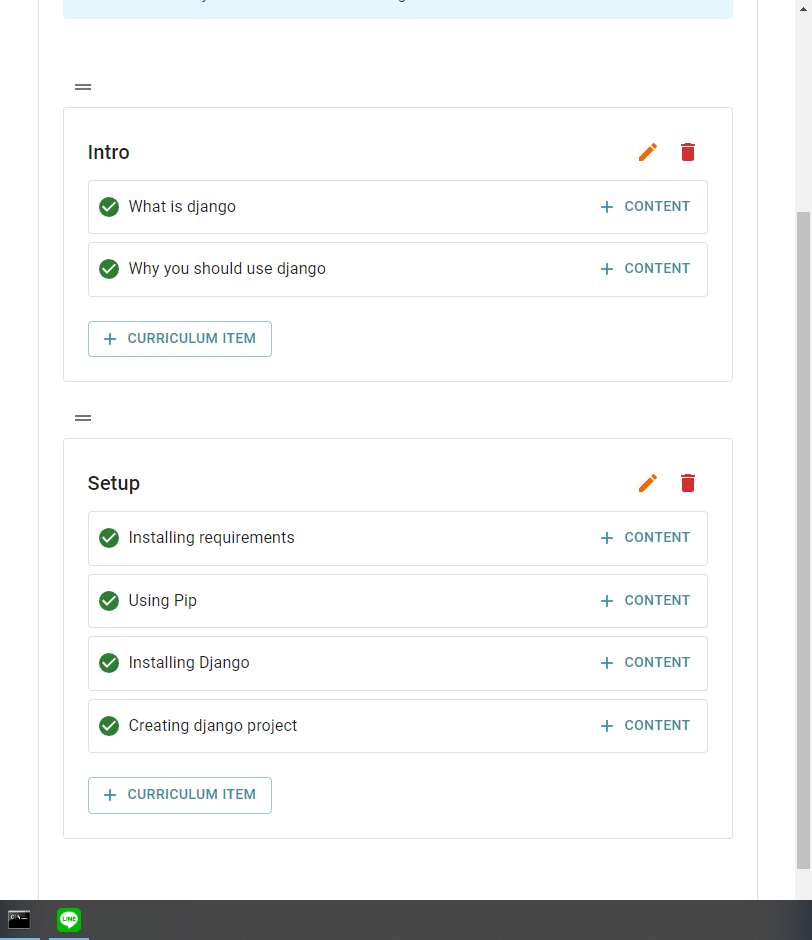
Task: Select the 'What is django' lesson title
Action: 182,207
